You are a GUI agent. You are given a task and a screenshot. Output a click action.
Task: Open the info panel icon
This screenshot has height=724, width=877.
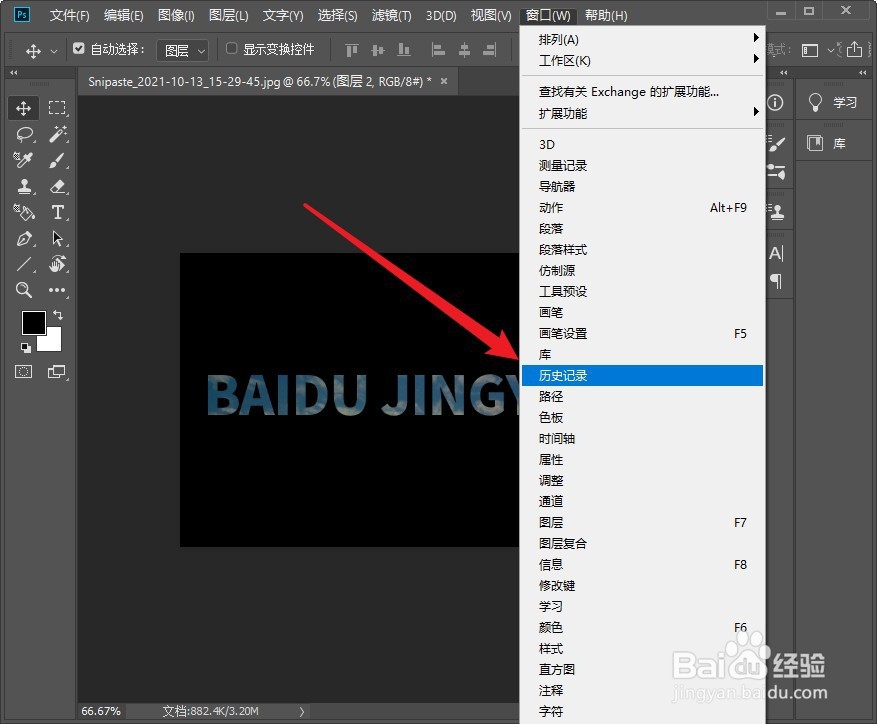(x=775, y=102)
